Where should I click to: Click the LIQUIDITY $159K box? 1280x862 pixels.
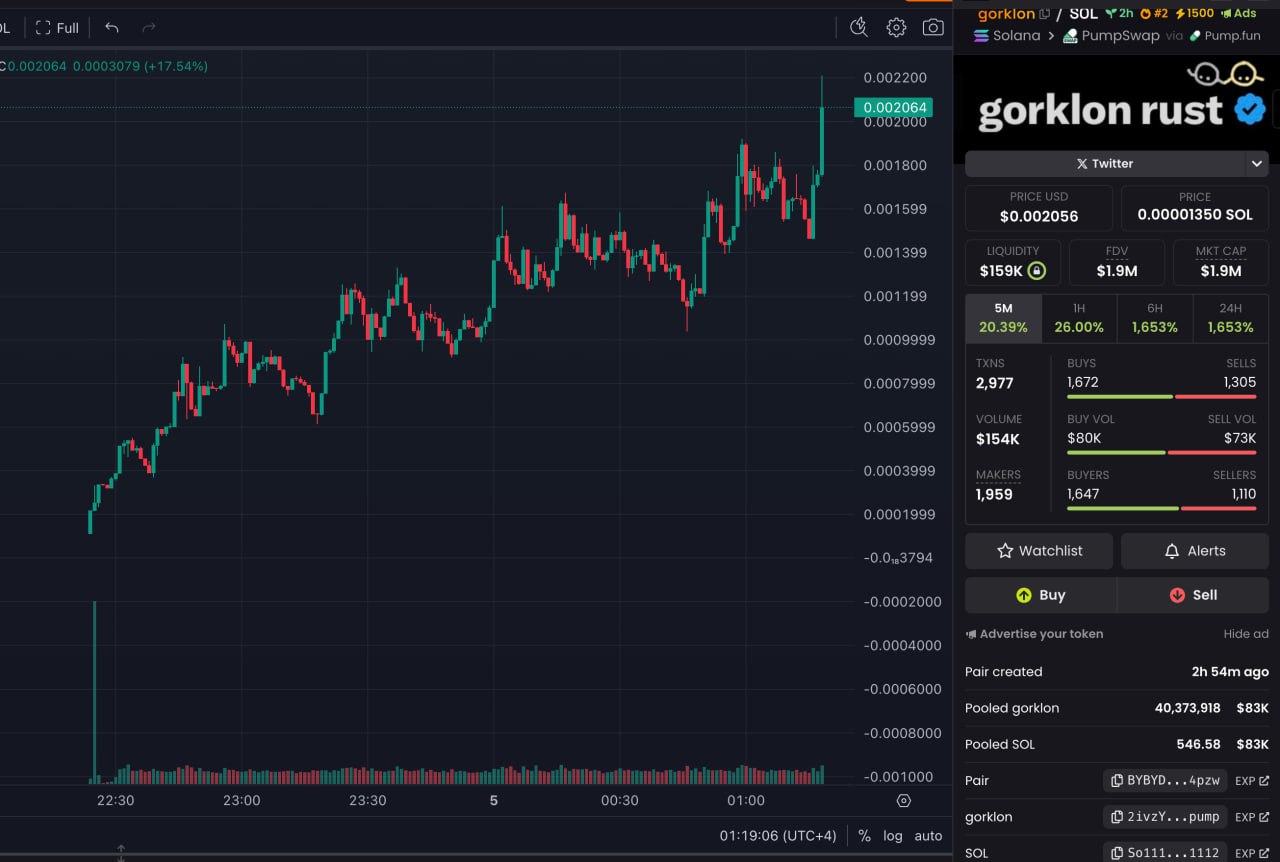(1012, 263)
